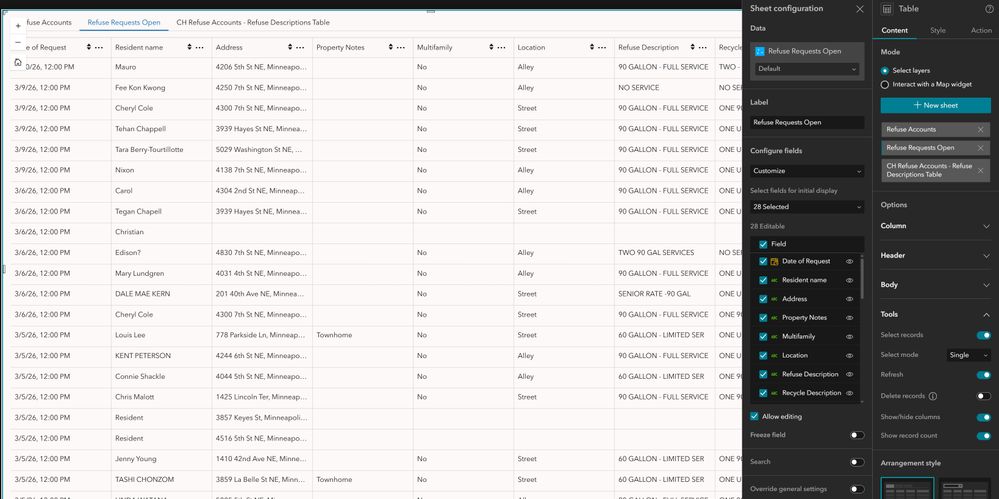Click the New sheet button
The height and width of the screenshot is (499, 999).
pyautogui.click(x=935, y=105)
